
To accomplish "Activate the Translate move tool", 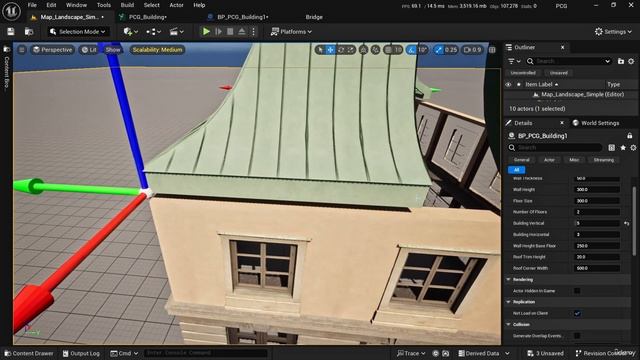I will coord(330,50).
